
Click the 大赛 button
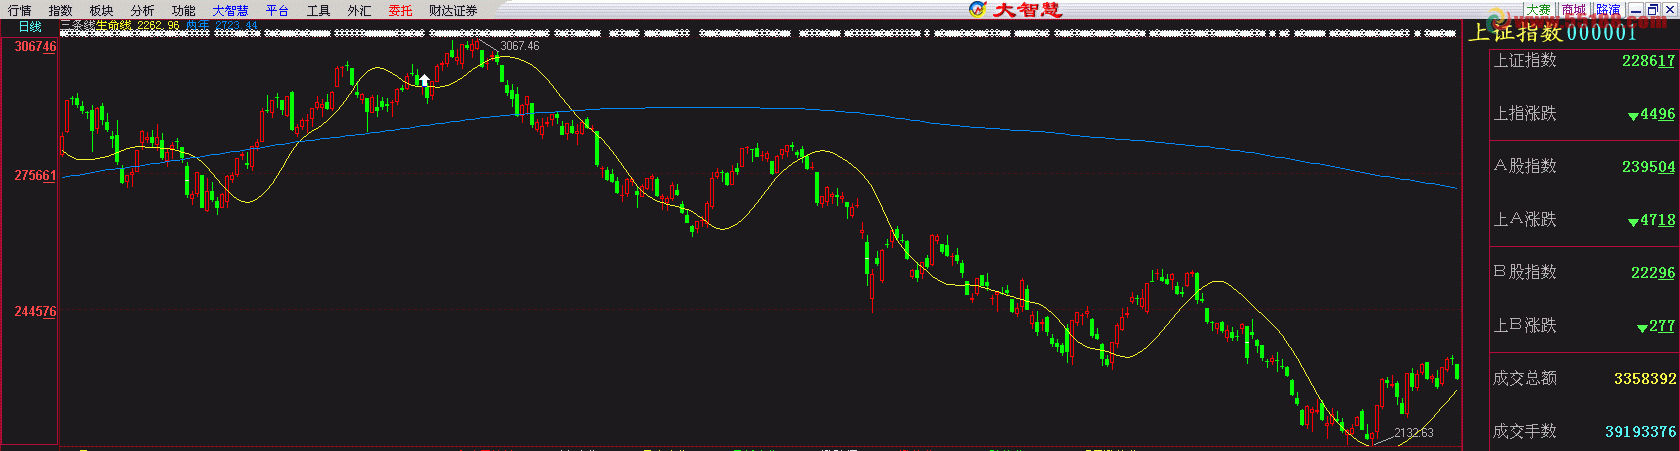point(1538,9)
